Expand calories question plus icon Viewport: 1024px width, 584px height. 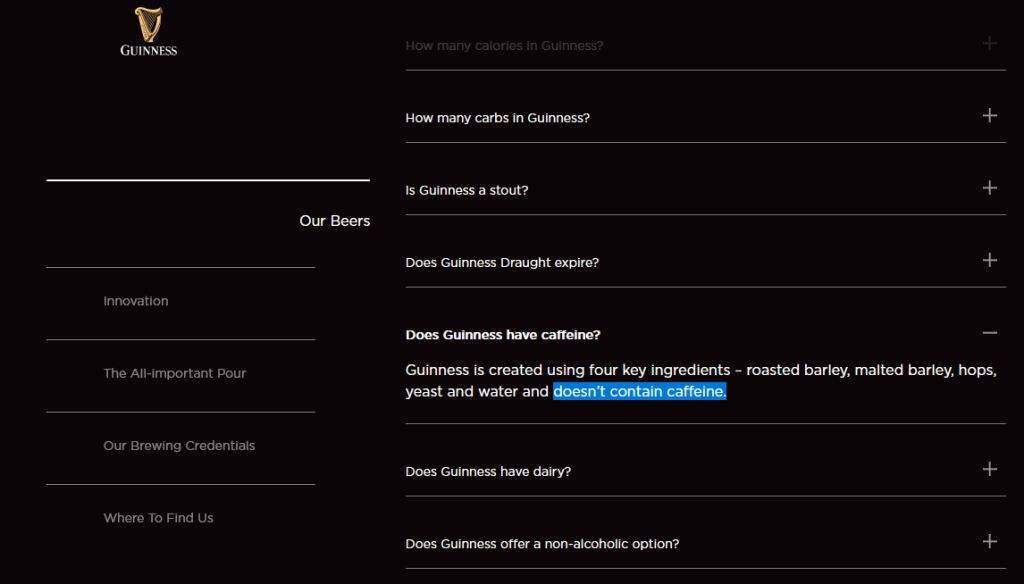click(x=989, y=43)
